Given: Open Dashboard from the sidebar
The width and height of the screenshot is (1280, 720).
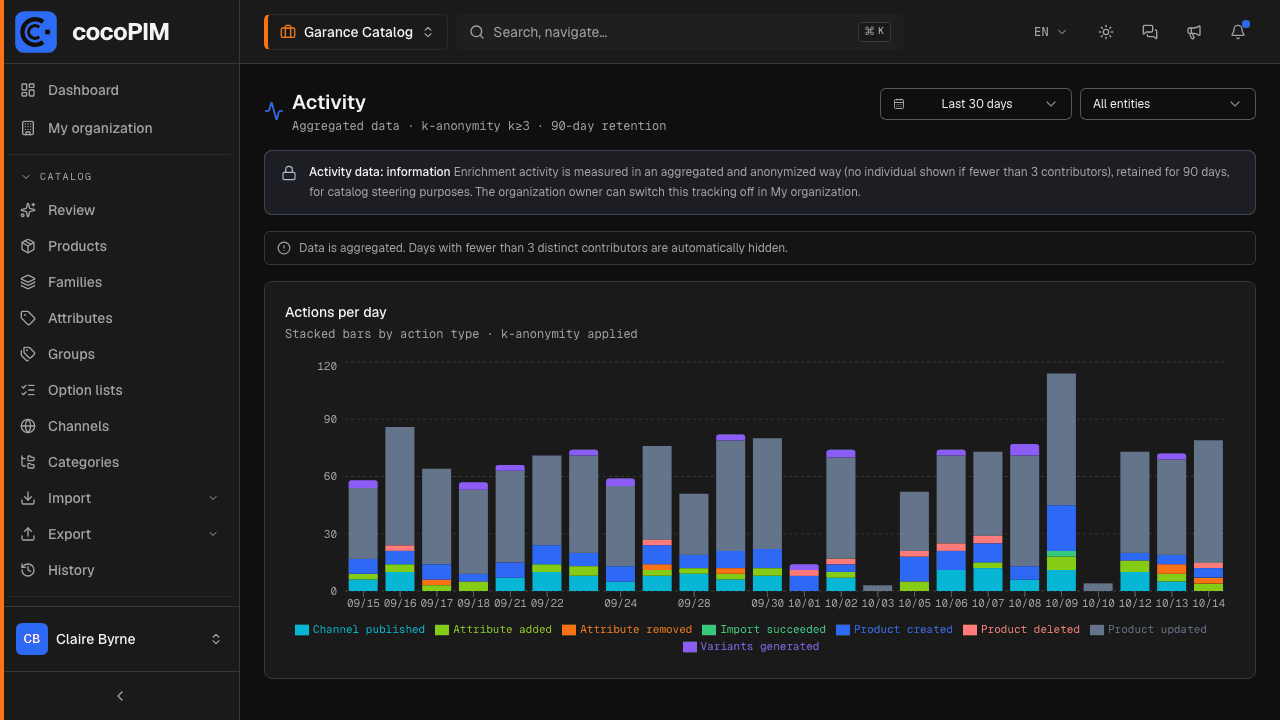Looking at the screenshot, I should [120, 90].
